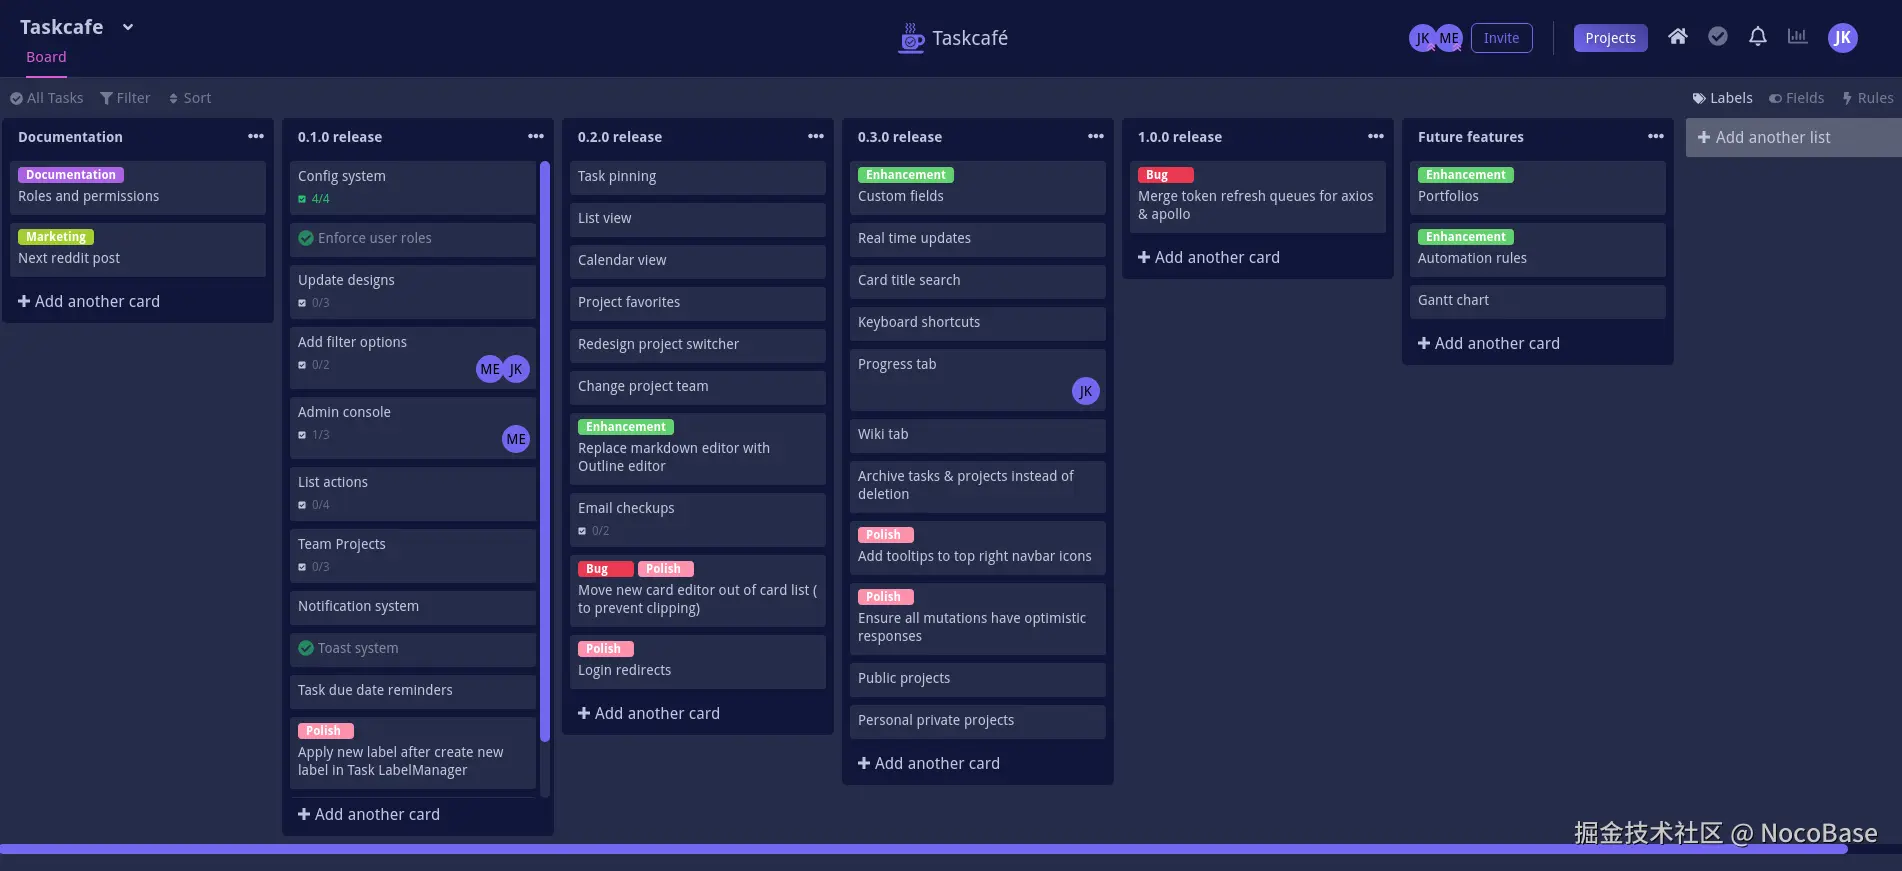The width and height of the screenshot is (1902, 871).
Task: Click Add another list
Action: coord(1794,137)
